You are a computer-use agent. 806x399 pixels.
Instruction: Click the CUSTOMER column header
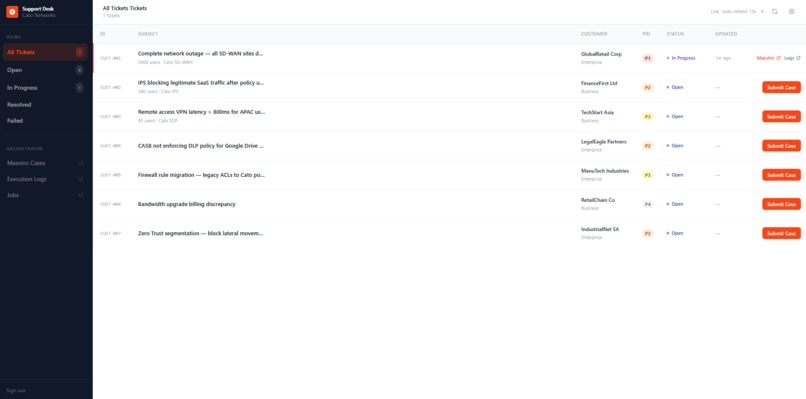(594, 34)
